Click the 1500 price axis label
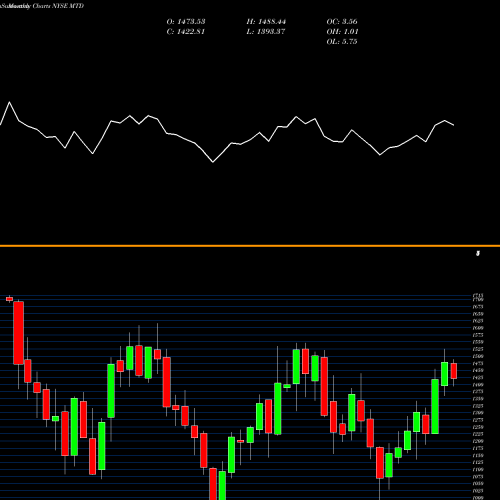The height and width of the screenshot is (500, 500). click(478, 356)
